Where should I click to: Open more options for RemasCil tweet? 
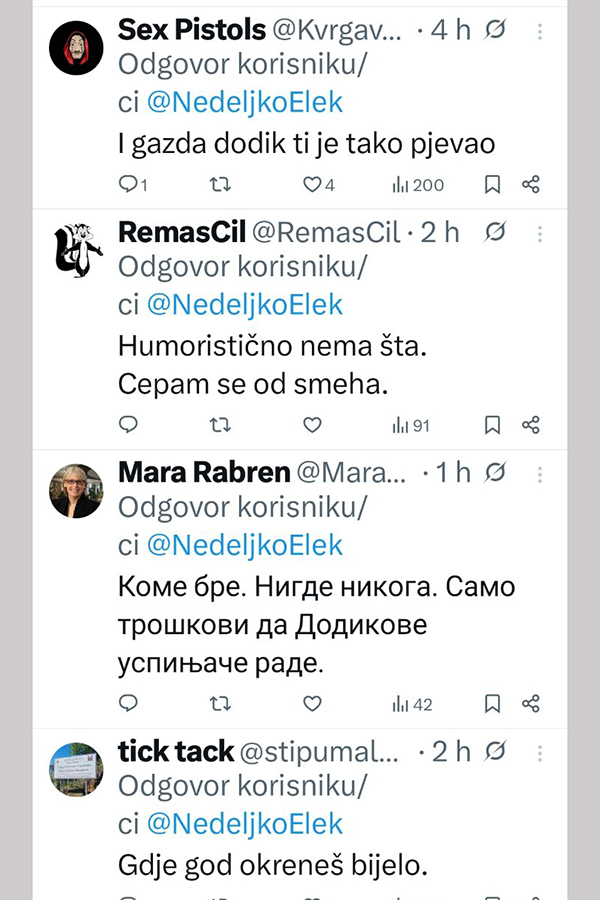coord(540,233)
